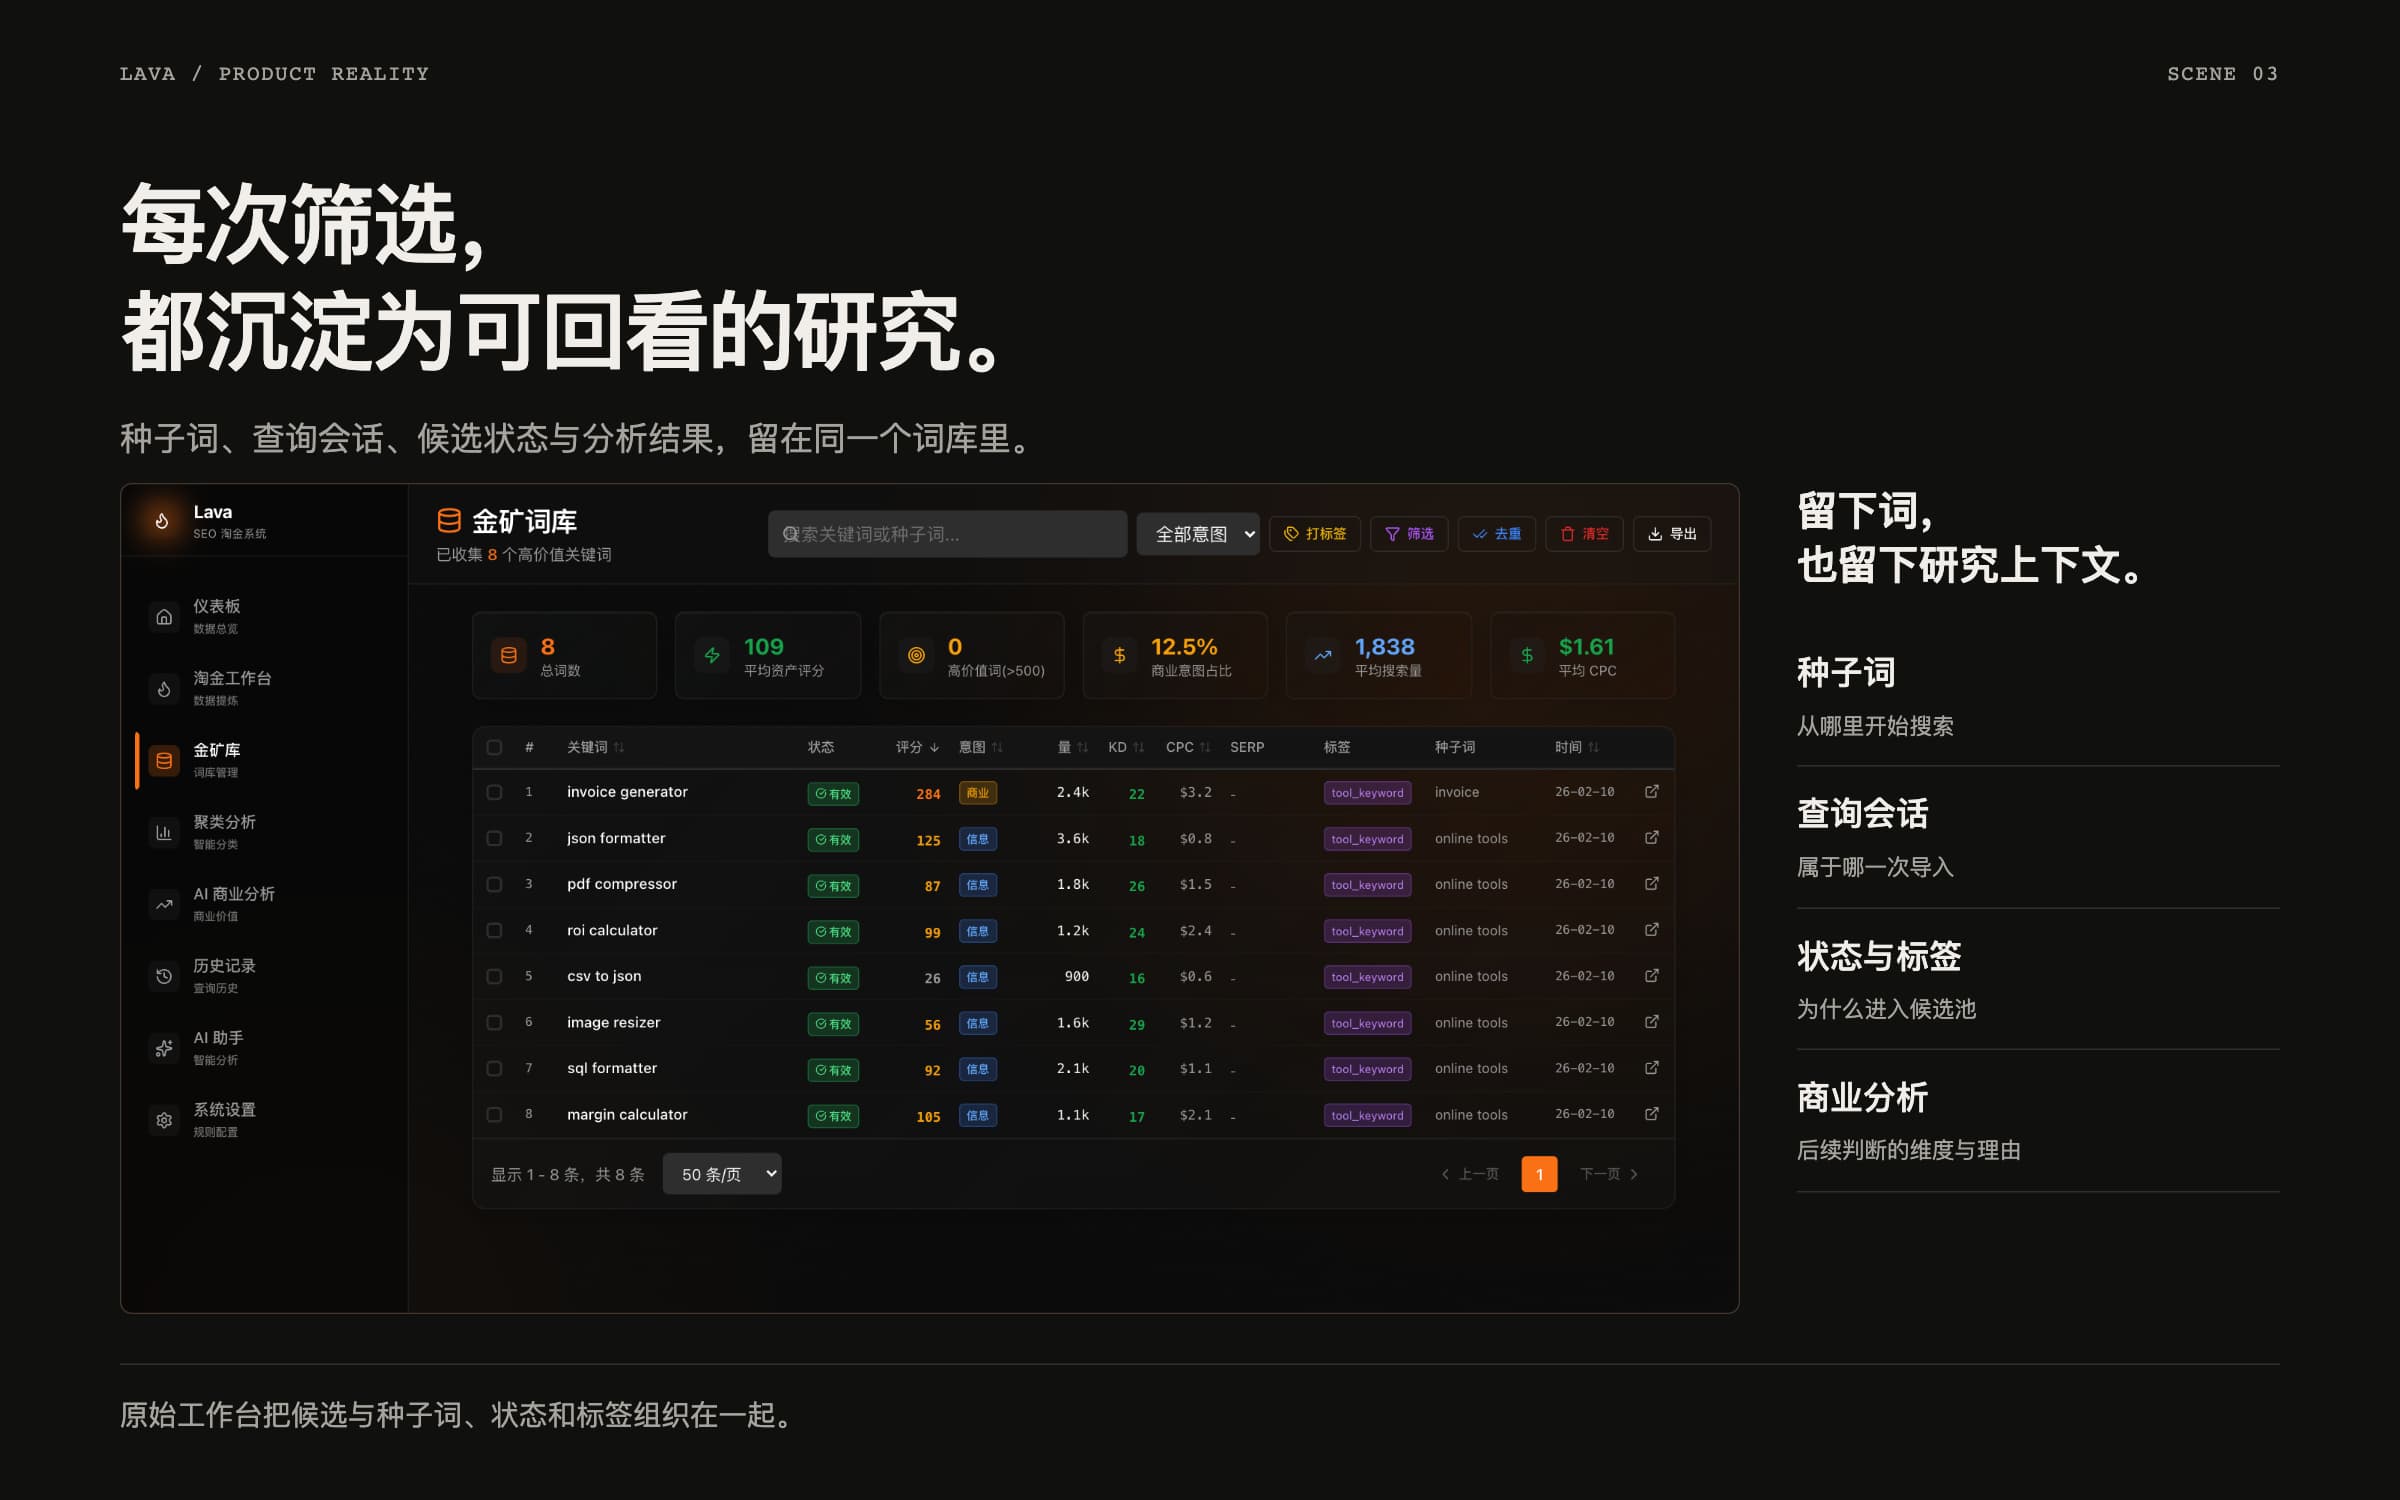Go to 历史记录 in the sidebar
This screenshot has height=1500, width=2400.
click(x=265, y=977)
